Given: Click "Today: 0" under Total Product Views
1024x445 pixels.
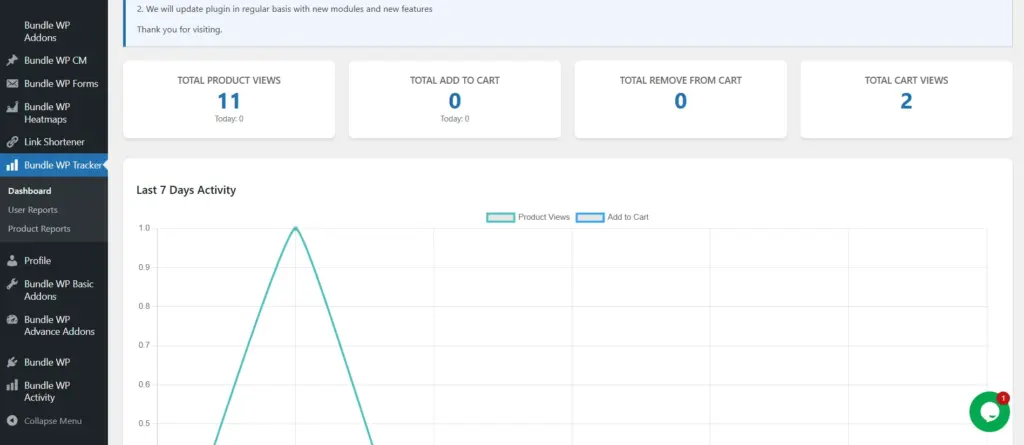Looking at the screenshot, I should 229,119.
